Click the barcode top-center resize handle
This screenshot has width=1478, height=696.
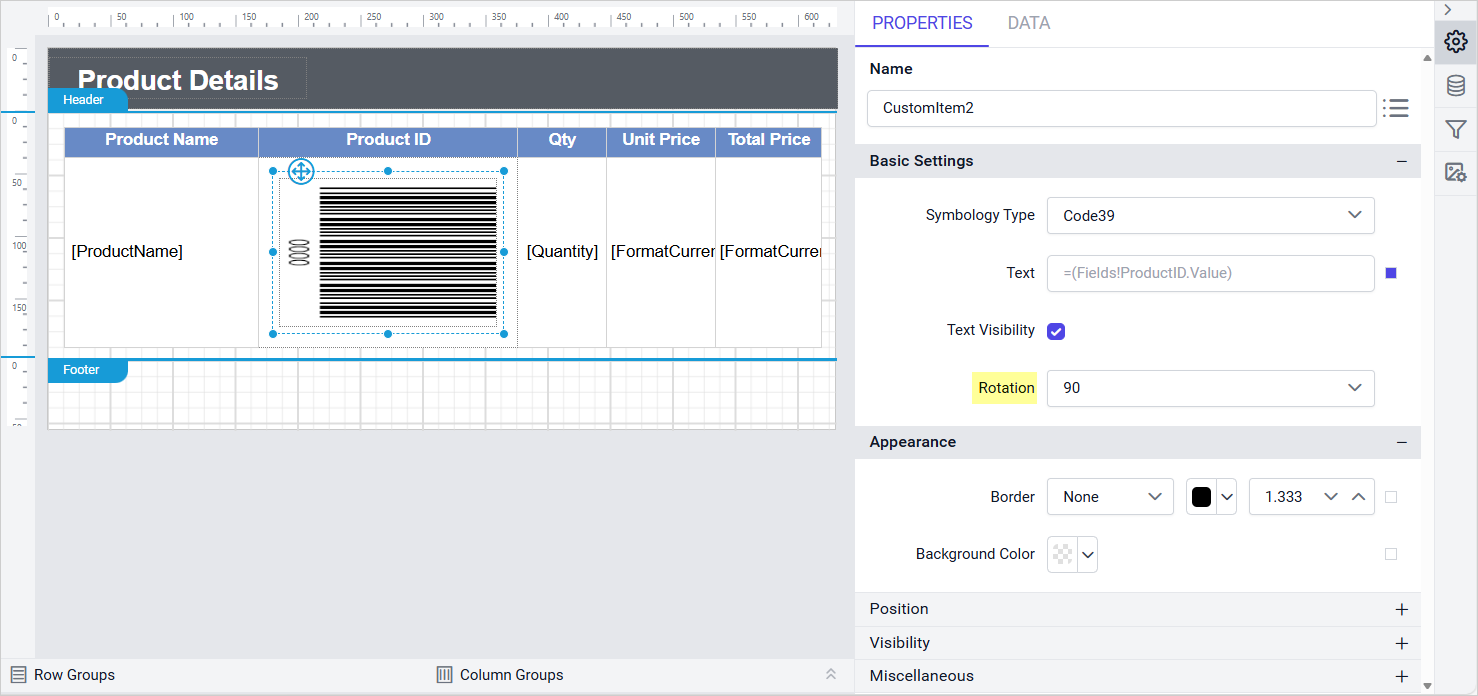(388, 171)
